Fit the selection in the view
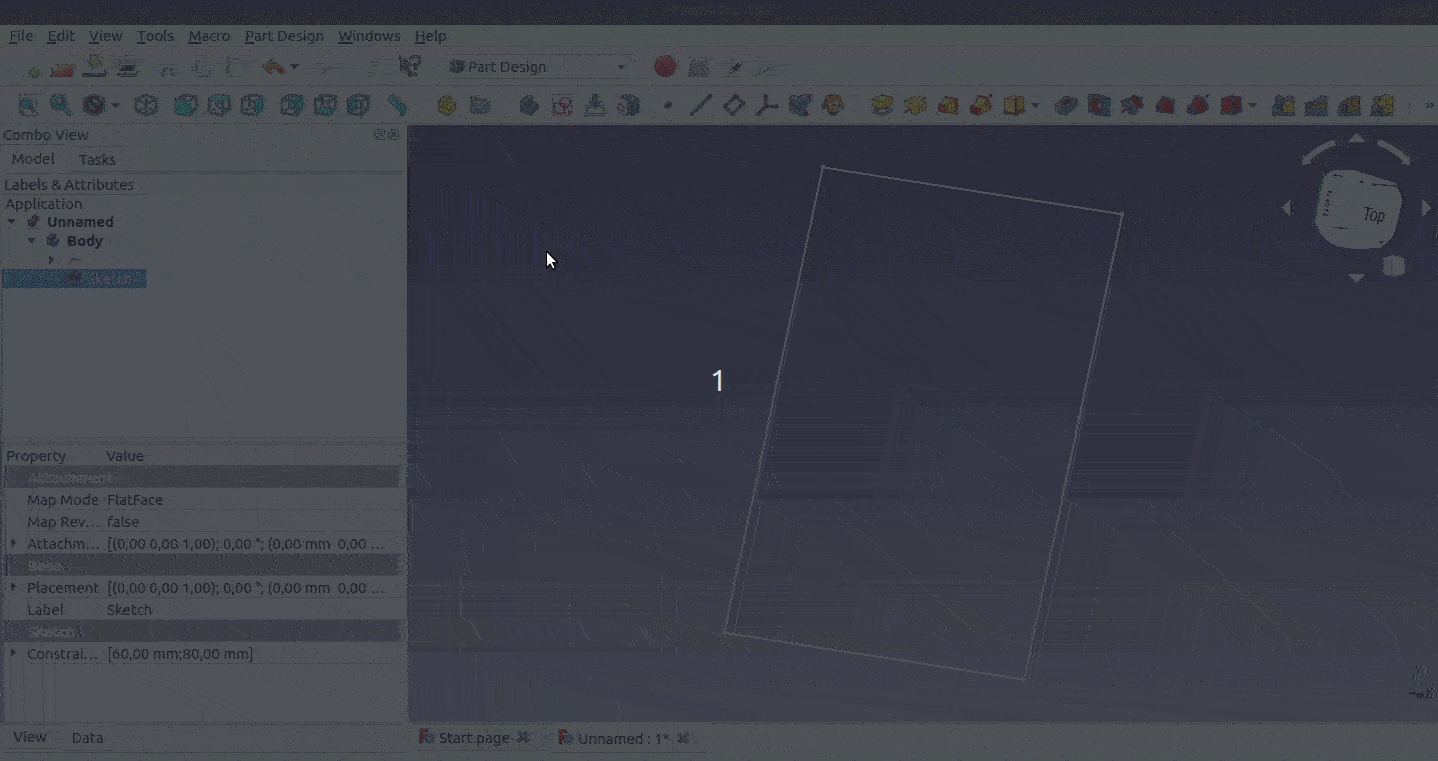 point(61,105)
